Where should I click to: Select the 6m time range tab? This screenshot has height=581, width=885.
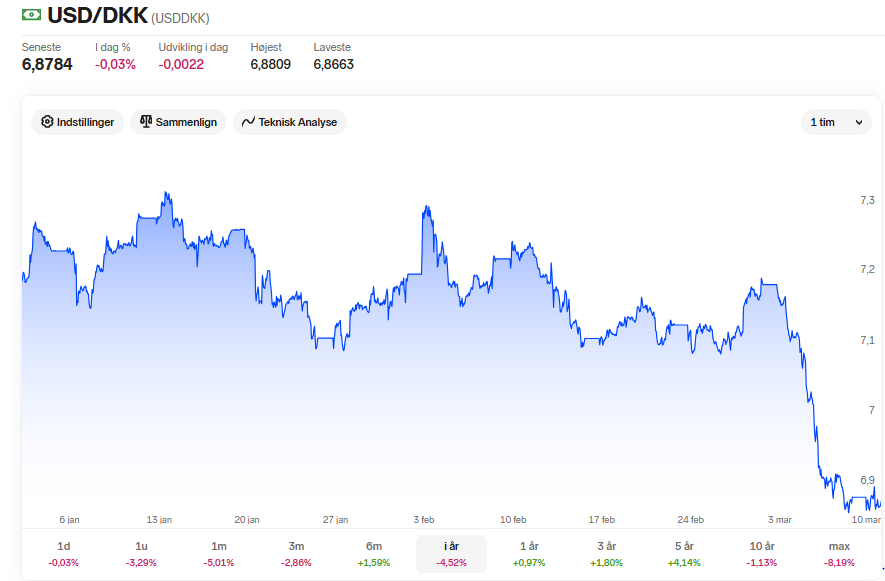coord(374,554)
